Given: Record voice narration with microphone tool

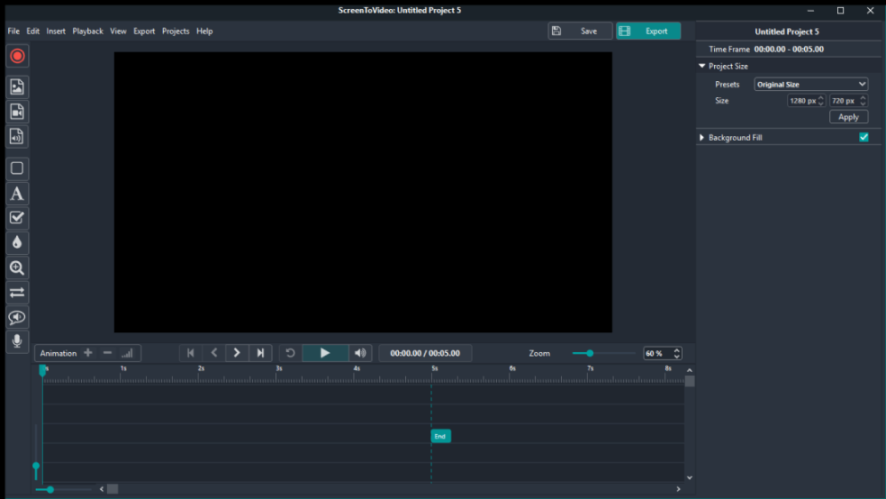Looking at the screenshot, I should click(x=17, y=341).
